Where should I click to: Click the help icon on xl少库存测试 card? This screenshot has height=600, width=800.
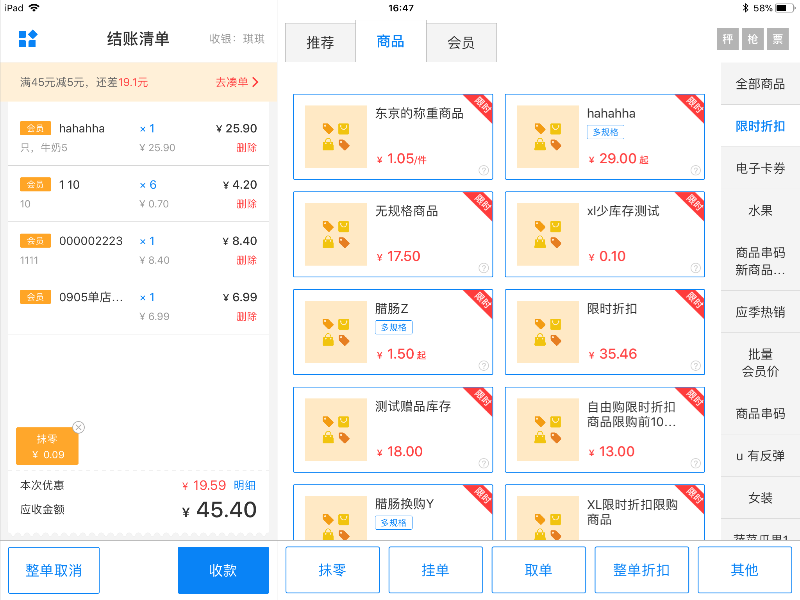point(695,268)
